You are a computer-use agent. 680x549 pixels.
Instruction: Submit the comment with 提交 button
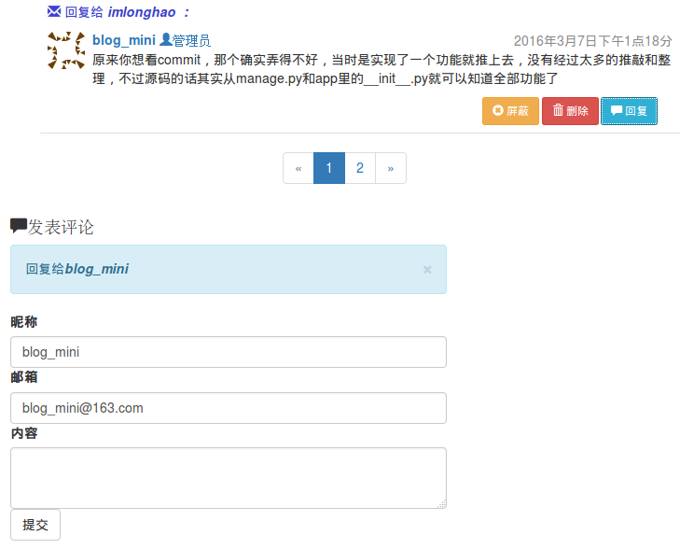pos(35,525)
